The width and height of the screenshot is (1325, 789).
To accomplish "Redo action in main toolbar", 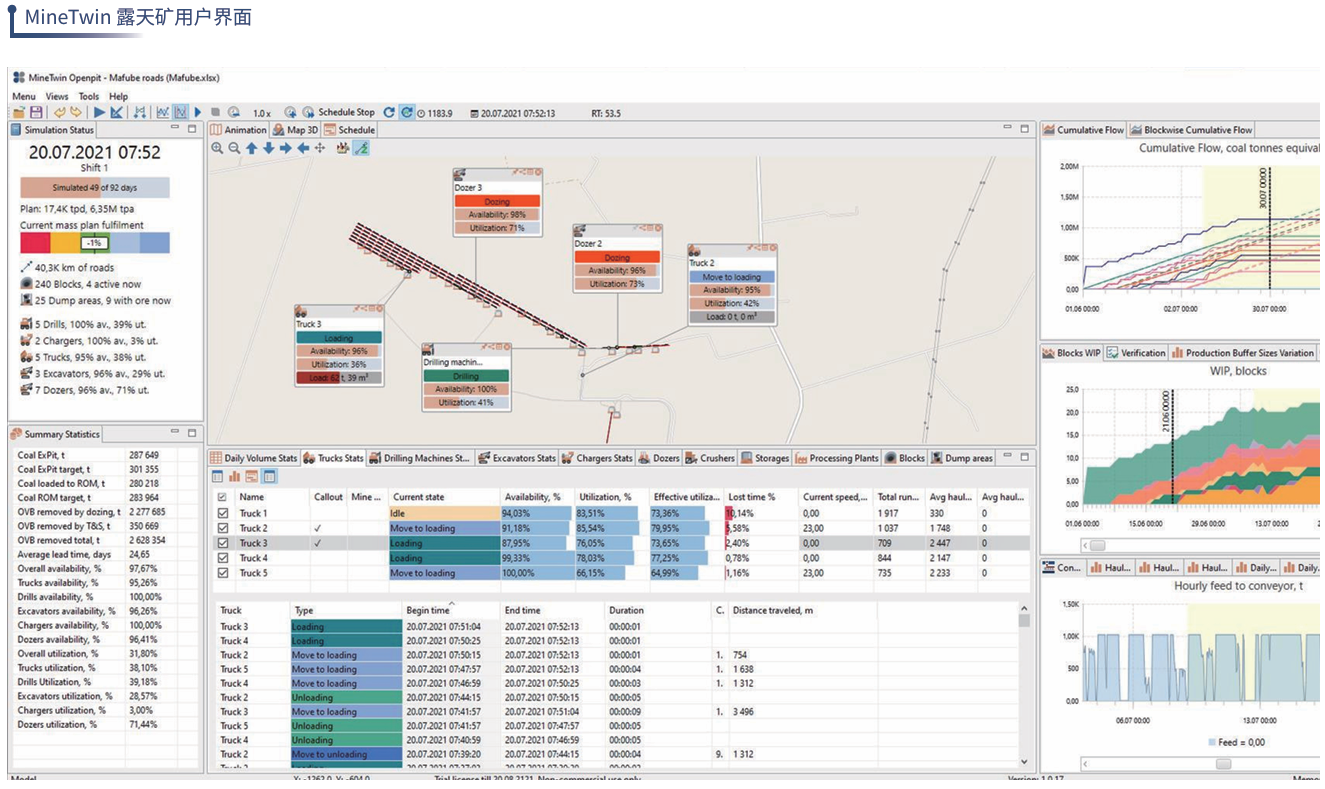I will click(x=75, y=113).
